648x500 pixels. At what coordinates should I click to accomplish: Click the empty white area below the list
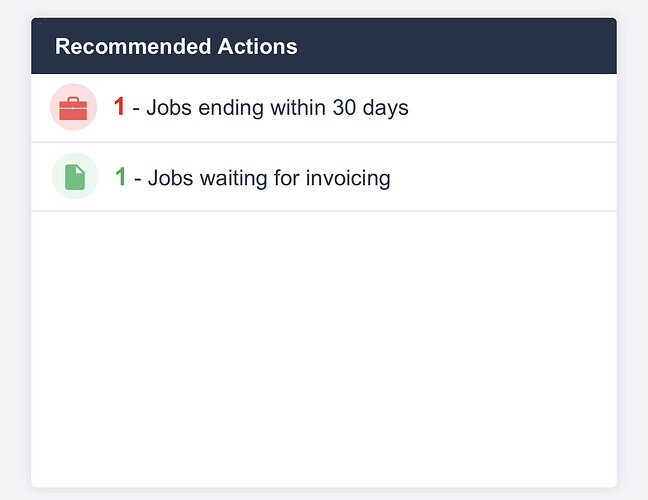(x=324, y=349)
